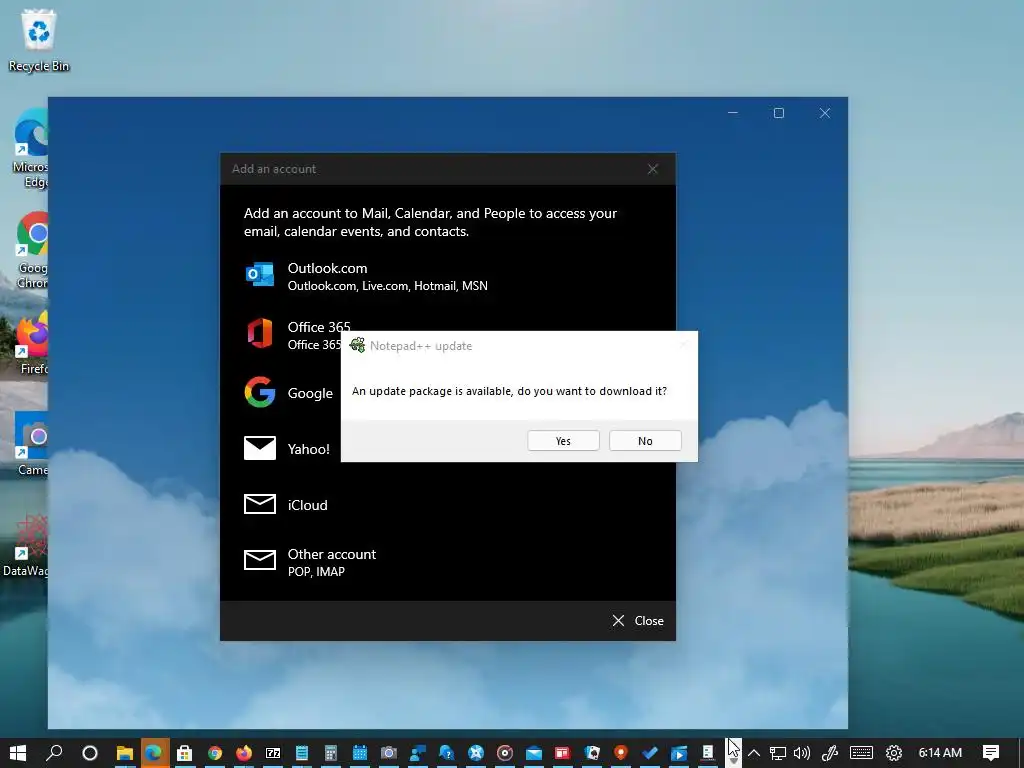Open Notepad from the taskbar
This screenshot has width=1024, height=768.
(x=302, y=753)
